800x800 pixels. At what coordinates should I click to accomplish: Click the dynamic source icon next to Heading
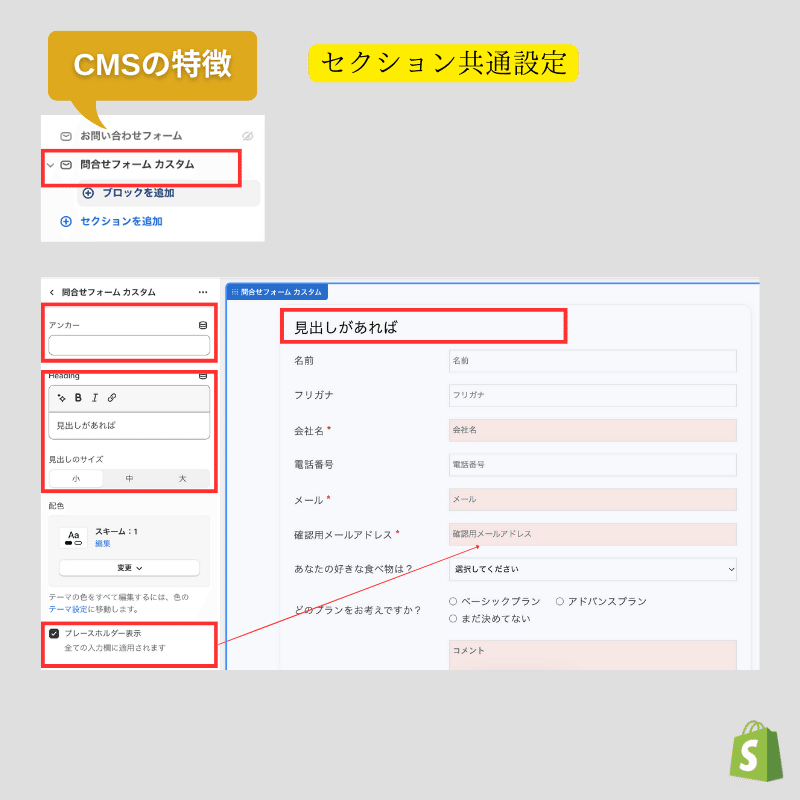tap(203, 375)
